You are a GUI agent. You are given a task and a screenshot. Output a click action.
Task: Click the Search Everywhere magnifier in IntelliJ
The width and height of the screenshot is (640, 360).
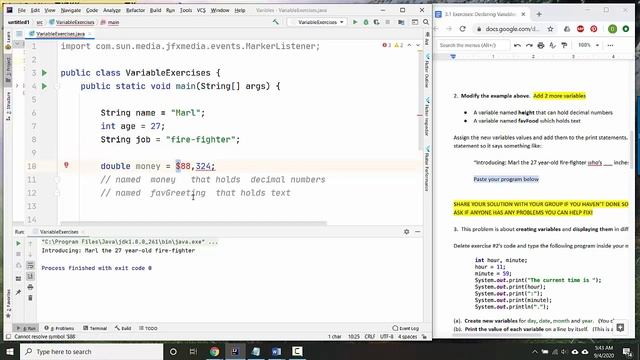(426, 22)
